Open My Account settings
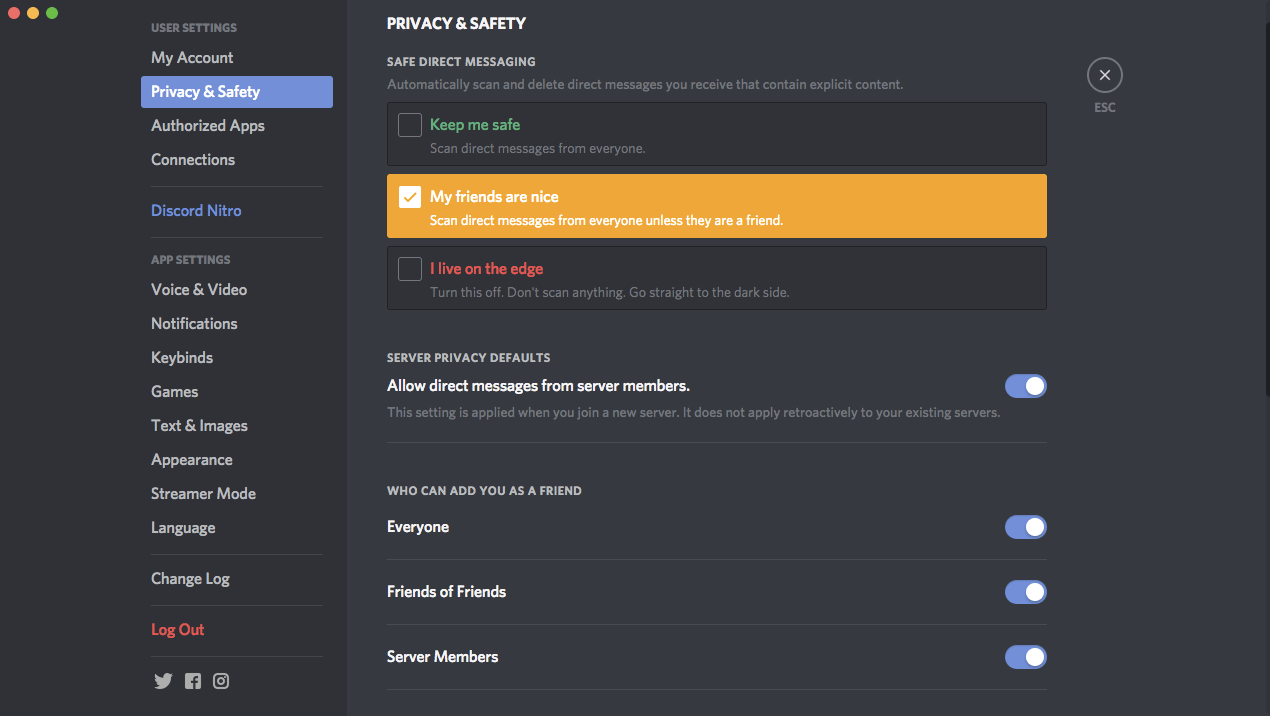The width and height of the screenshot is (1270, 716). [x=192, y=58]
